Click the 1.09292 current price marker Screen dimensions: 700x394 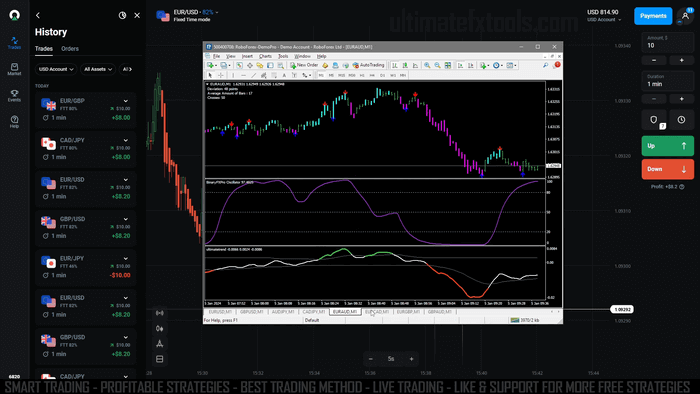pos(622,309)
